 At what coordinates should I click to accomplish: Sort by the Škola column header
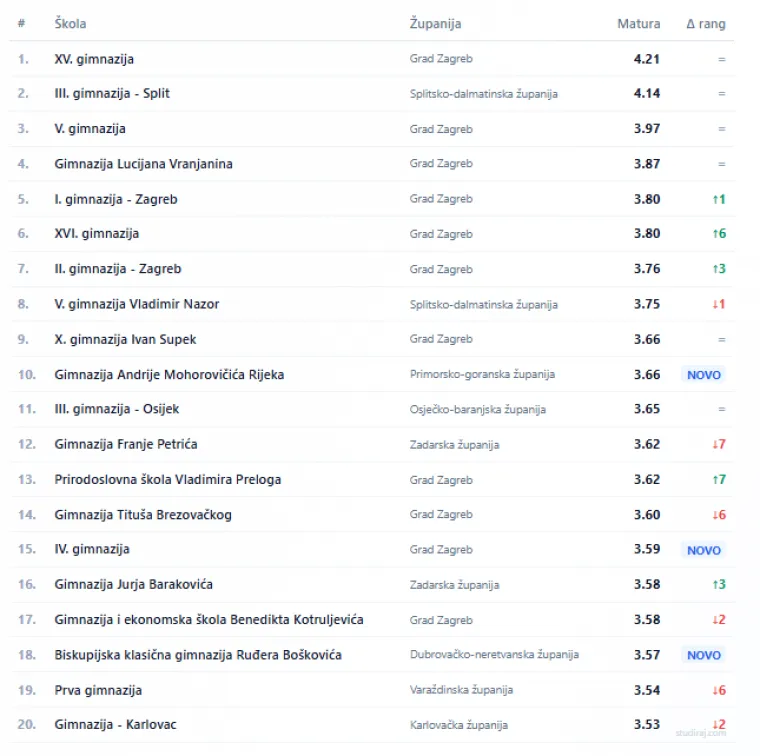(x=70, y=24)
